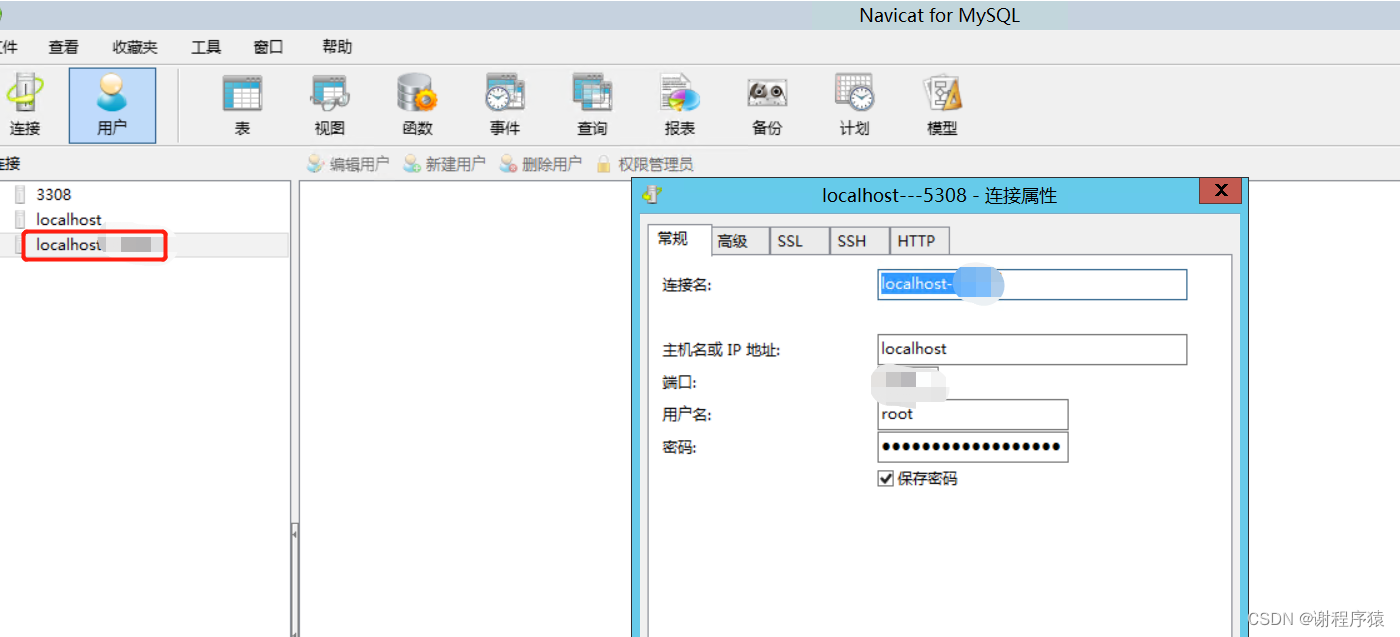1400x637 pixels.
Task: Switch to the SSH tab
Action: (x=858, y=240)
